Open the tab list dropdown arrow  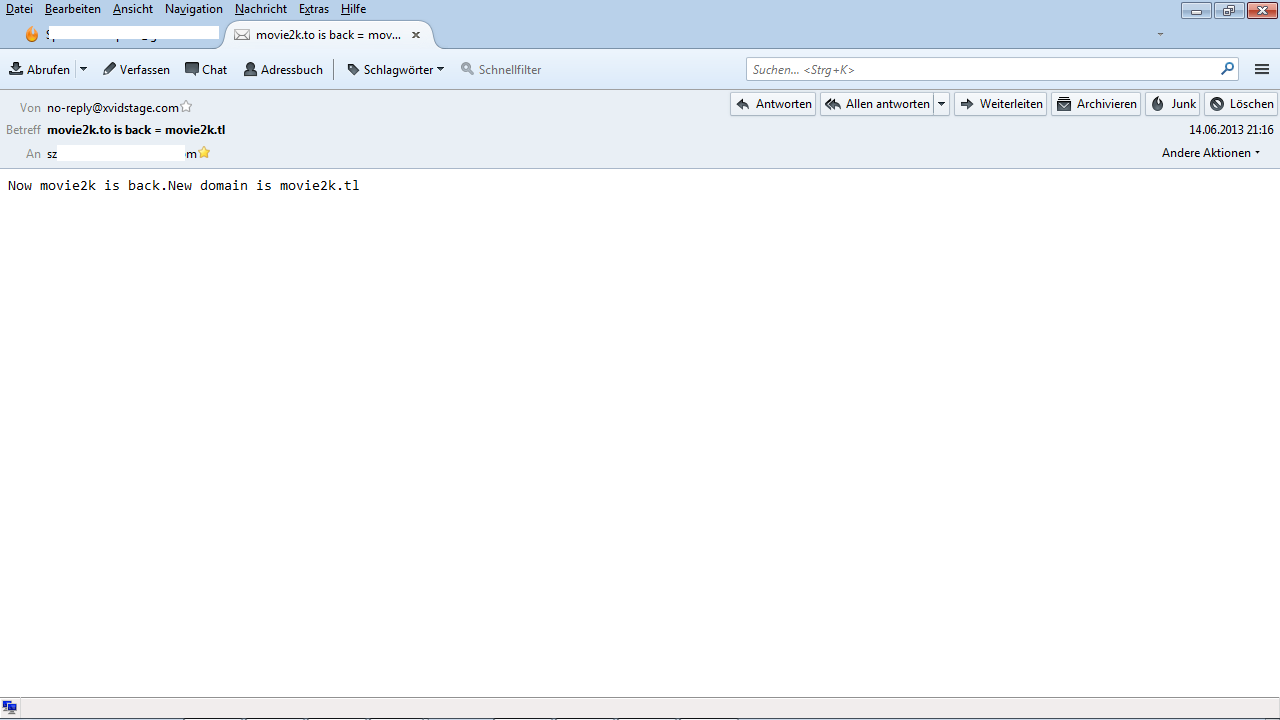pyautogui.click(x=1161, y=35)
